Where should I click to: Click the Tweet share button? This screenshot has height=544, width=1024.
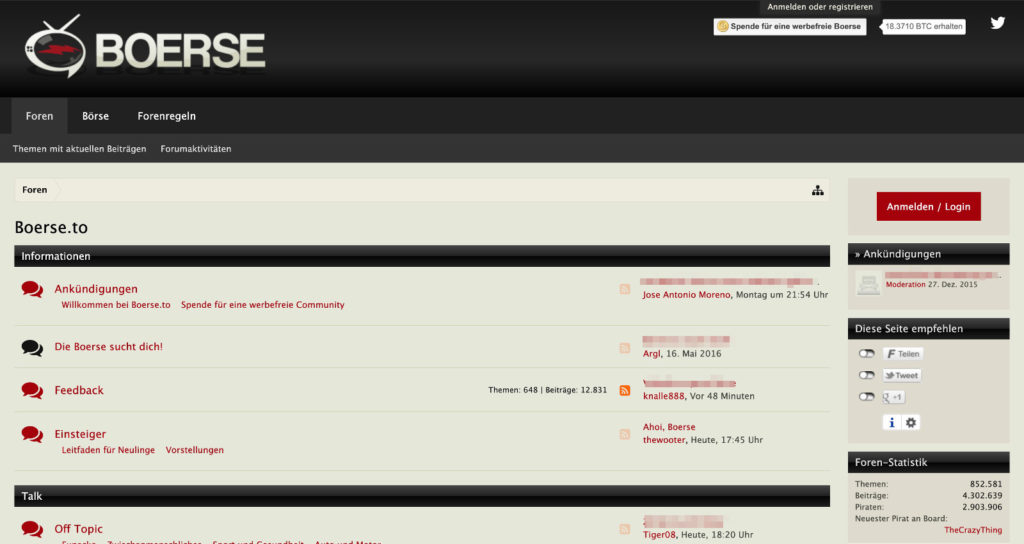[901, 376]
